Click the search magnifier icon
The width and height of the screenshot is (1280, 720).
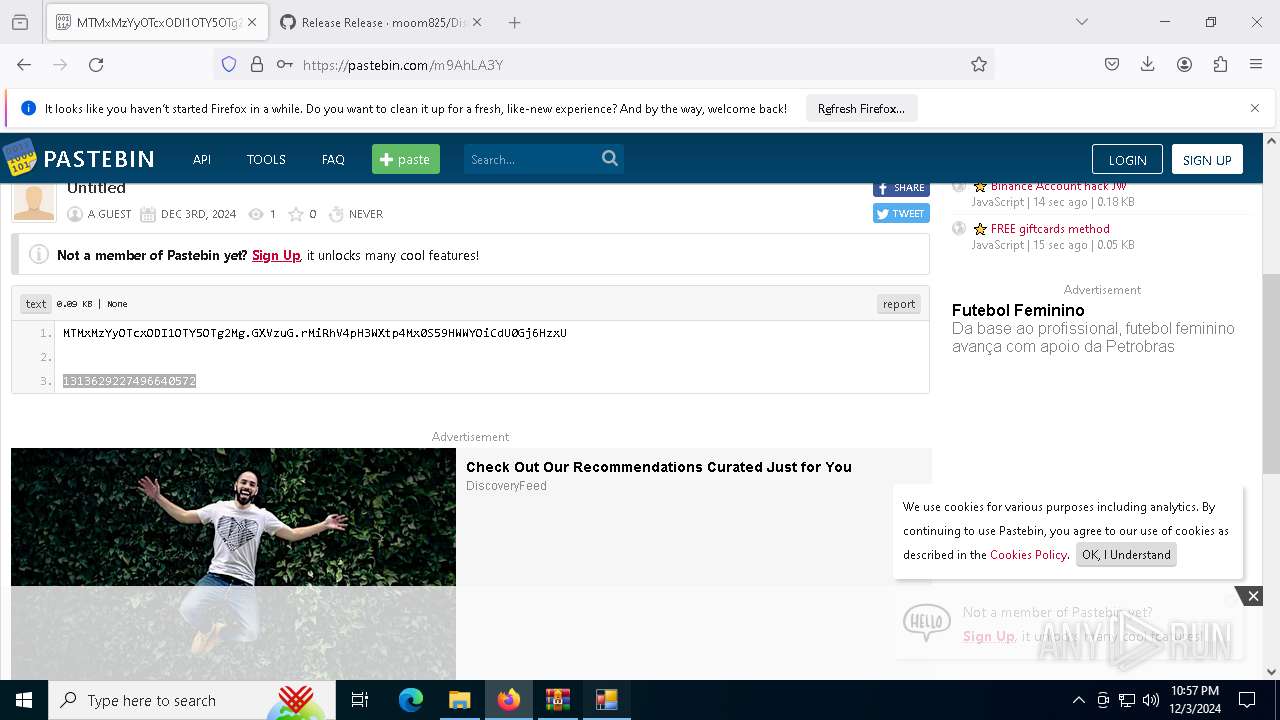610,158
